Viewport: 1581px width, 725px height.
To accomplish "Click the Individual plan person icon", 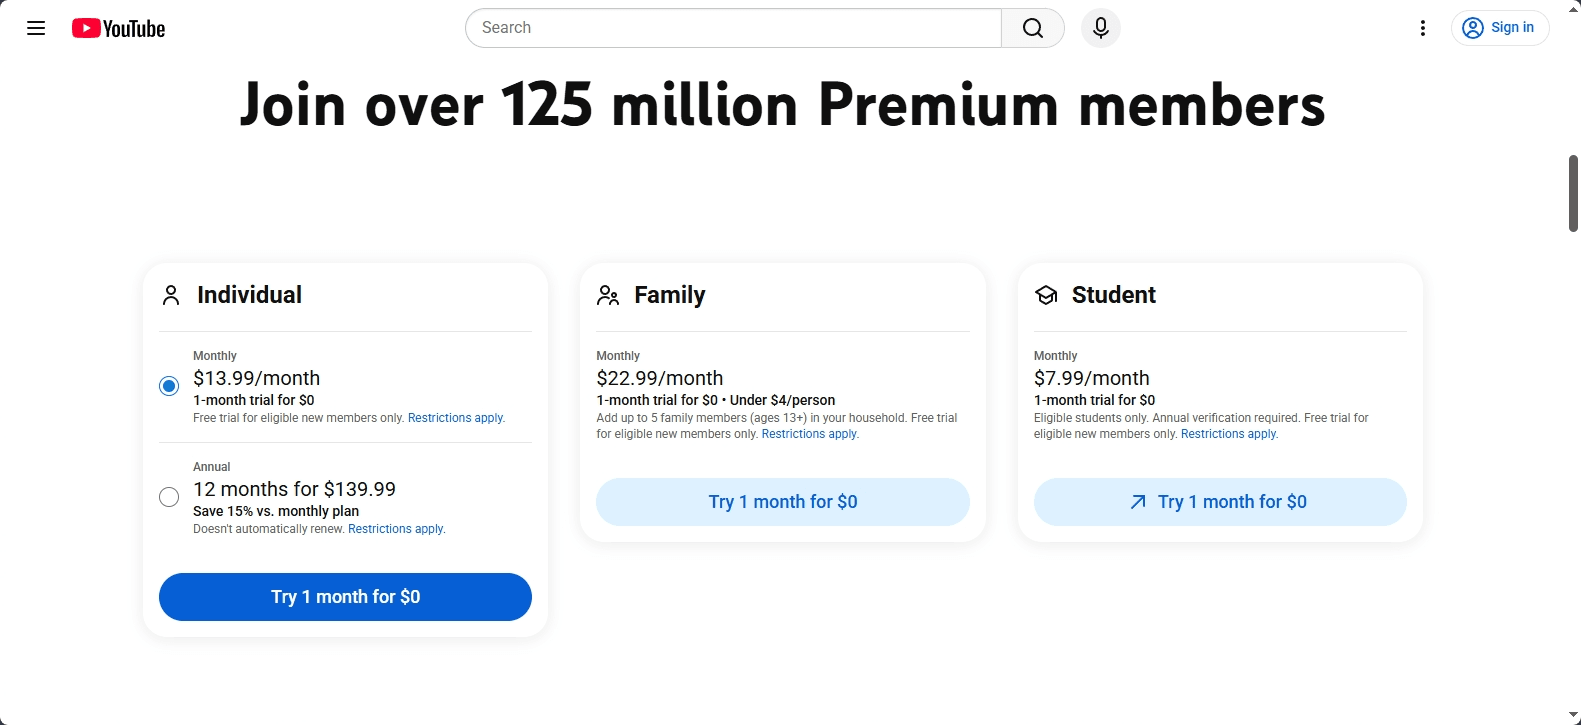I will (169, 294).
